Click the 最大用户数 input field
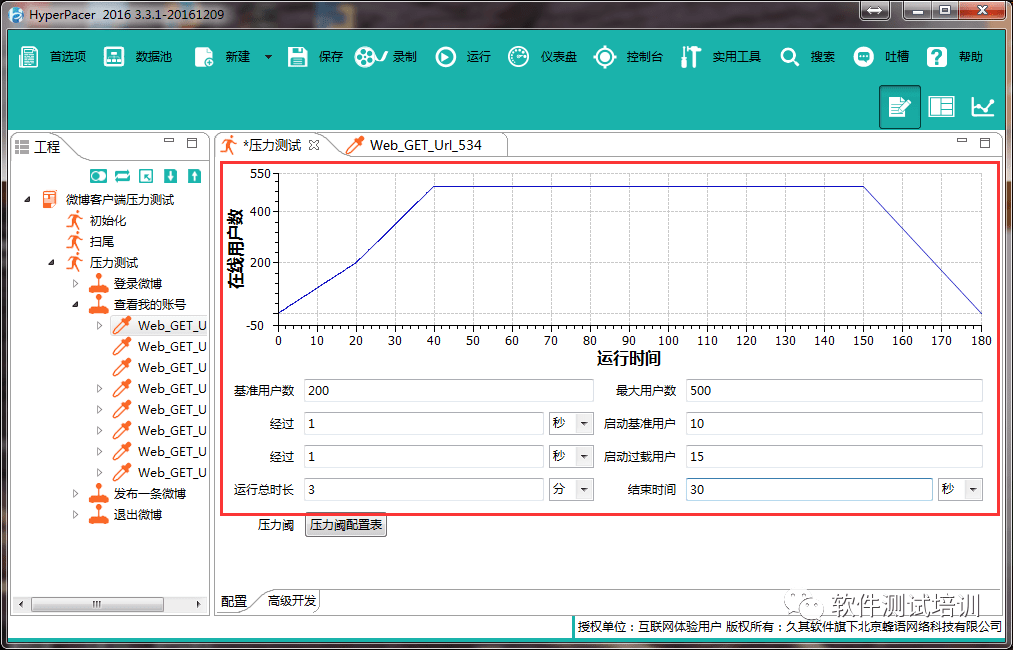The height and width of the screenshot is (650, 1013). coord(834,390)
